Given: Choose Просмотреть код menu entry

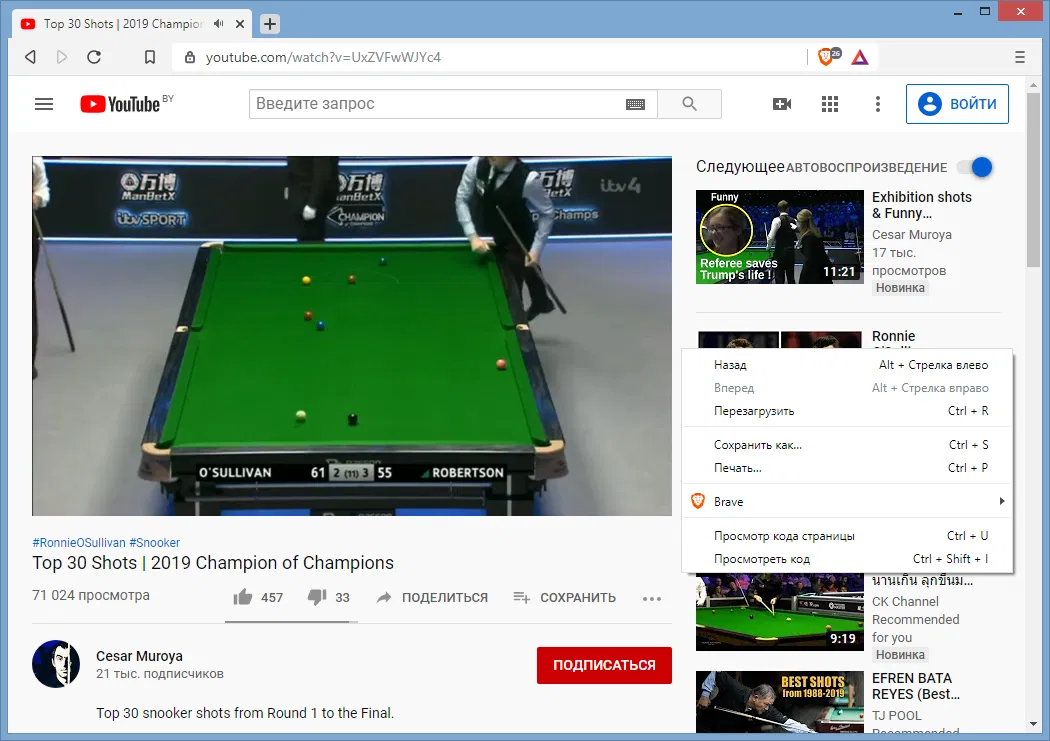Looking at the screenshot, I should click(x=847, y=559).
